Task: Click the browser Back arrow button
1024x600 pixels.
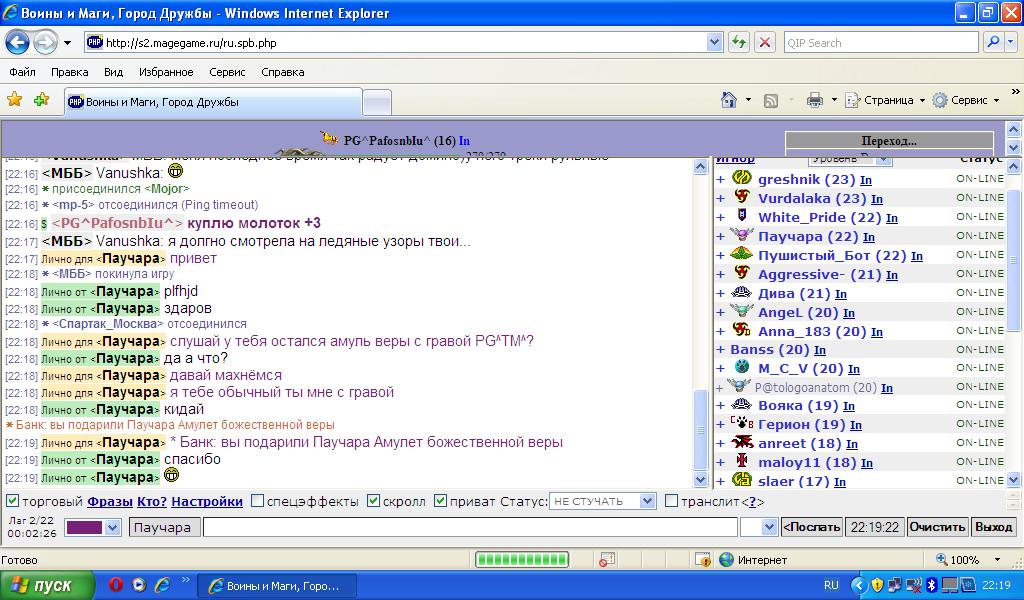Action: point(18,43)
